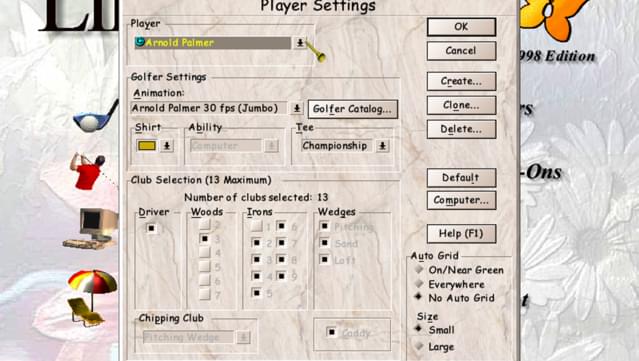
Task: Click the Animation field showing 30 fps (Jumbo)
Action: tap(209, 108)
